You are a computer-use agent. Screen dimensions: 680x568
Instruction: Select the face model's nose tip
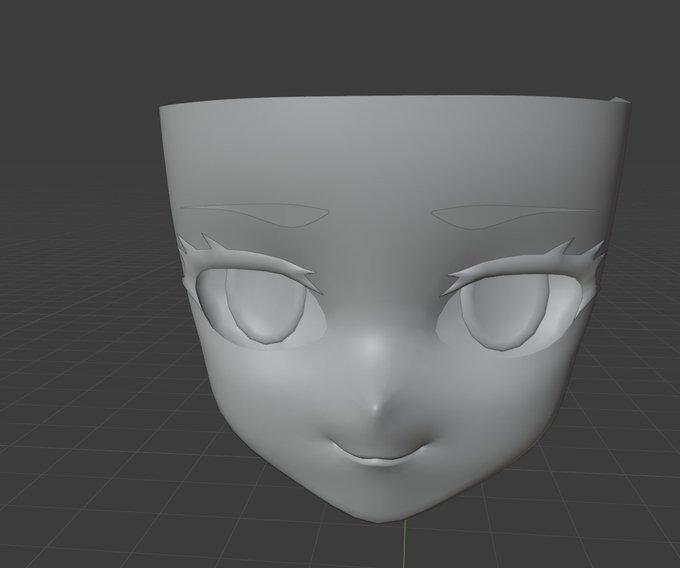[376, 408]
